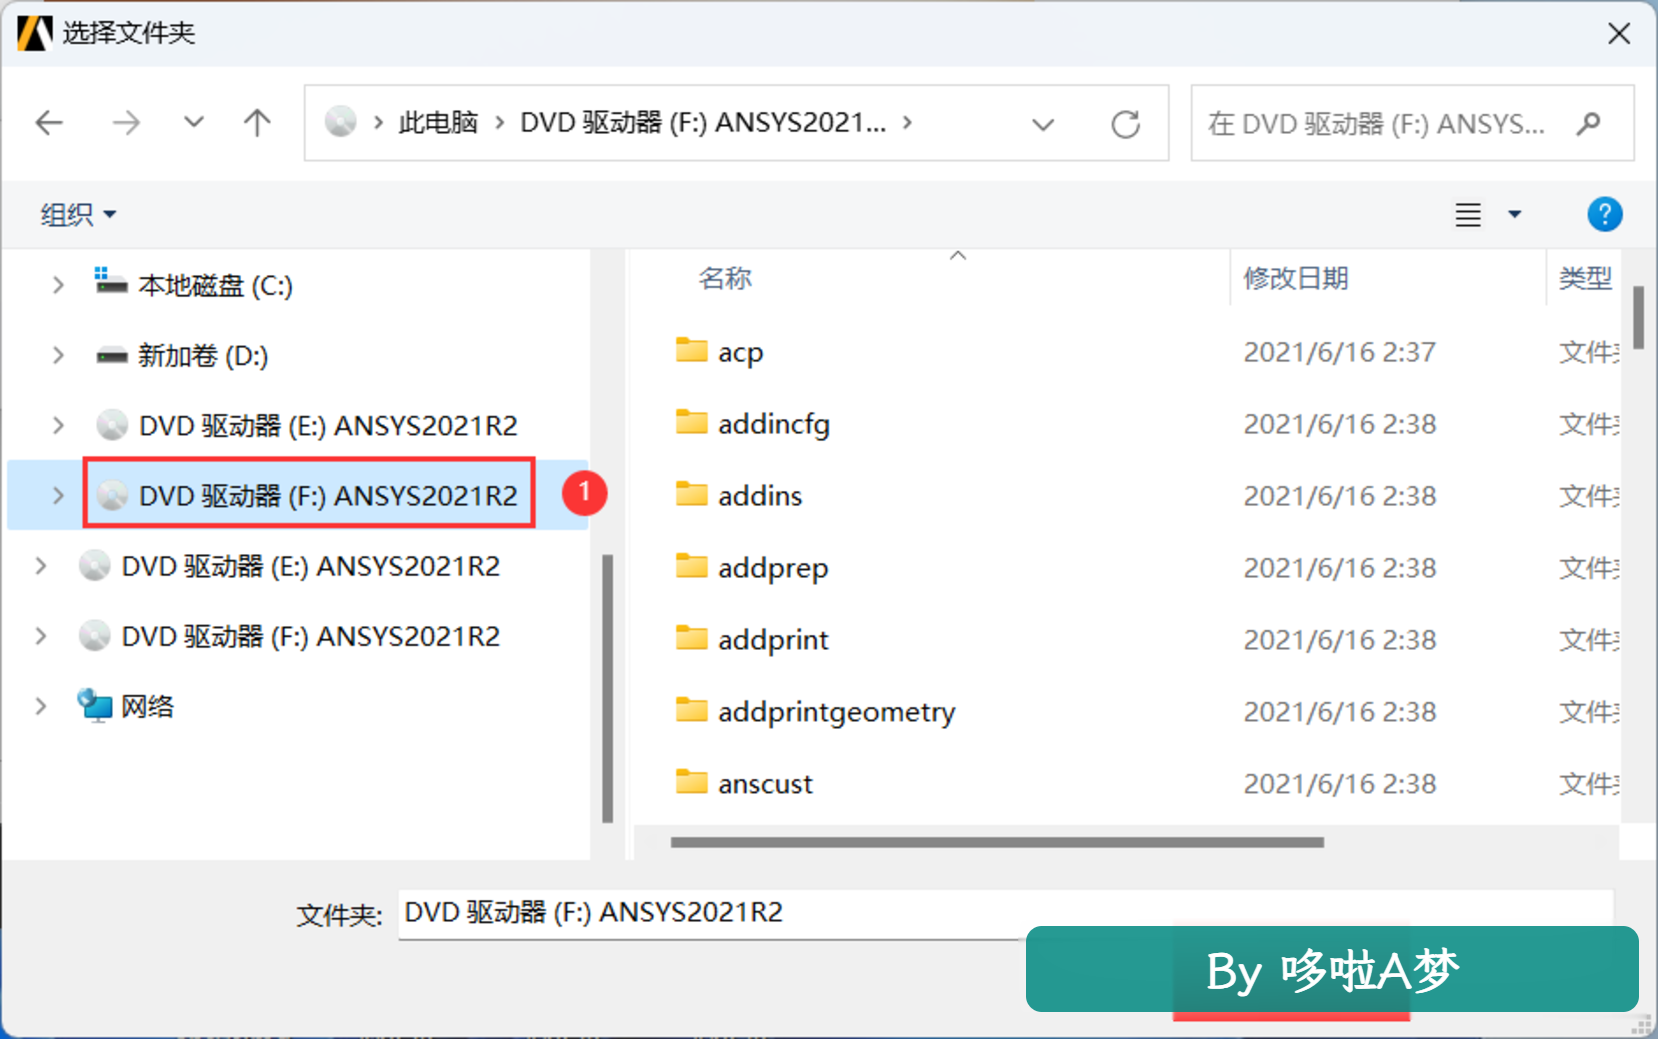The height and width of the screenshot is (1039, 1658).
Task: Open the view options dropdown arrow
Action: [x=1515, y=214]
